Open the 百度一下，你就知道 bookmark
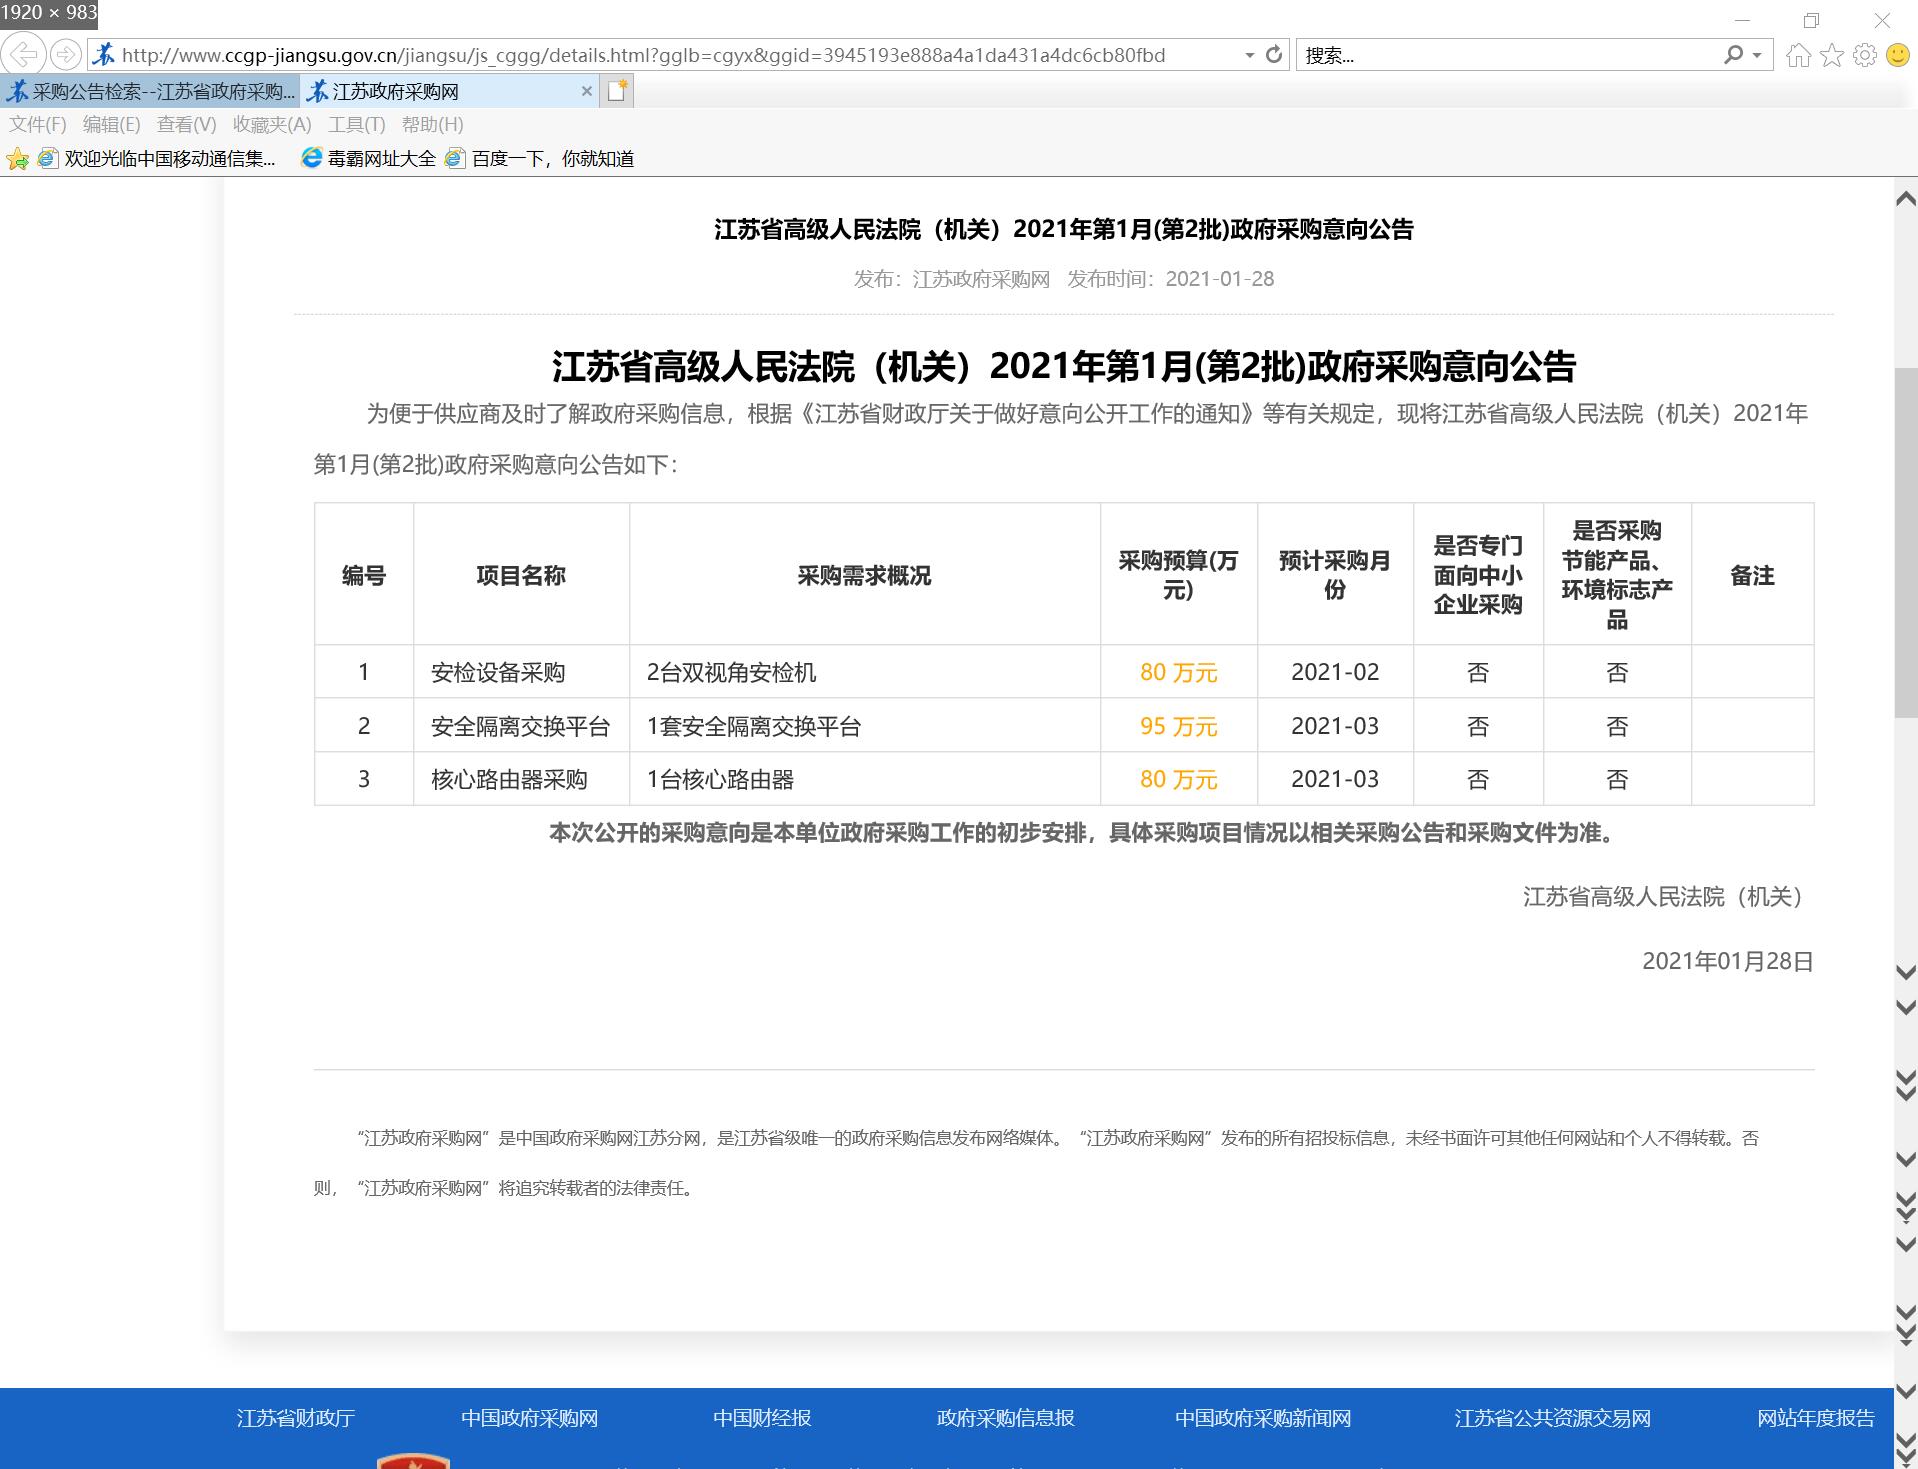Image resolution: width=1918 pixels, height=1469 pixels. pyautogui.click(x=552, y=159)
